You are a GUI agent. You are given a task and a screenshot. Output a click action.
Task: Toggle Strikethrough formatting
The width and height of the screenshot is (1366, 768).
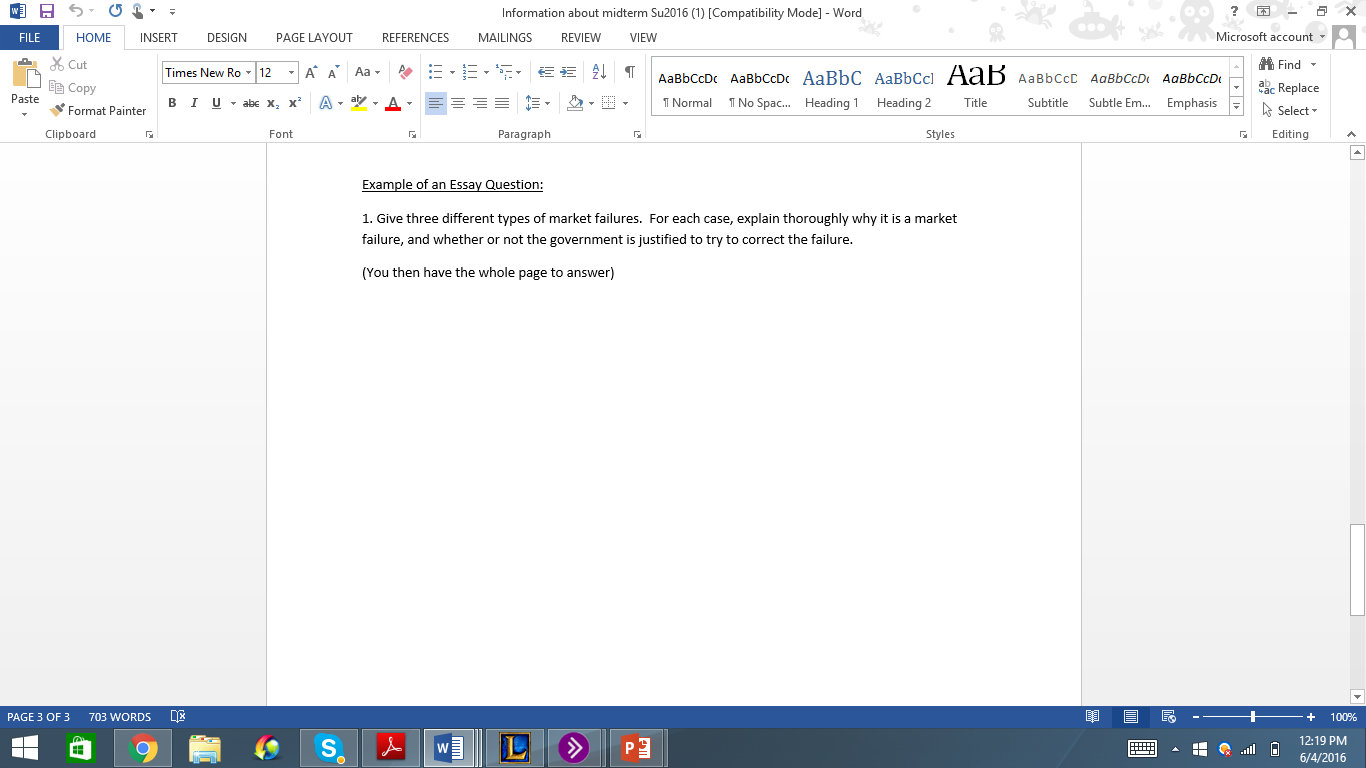point(251,103)
